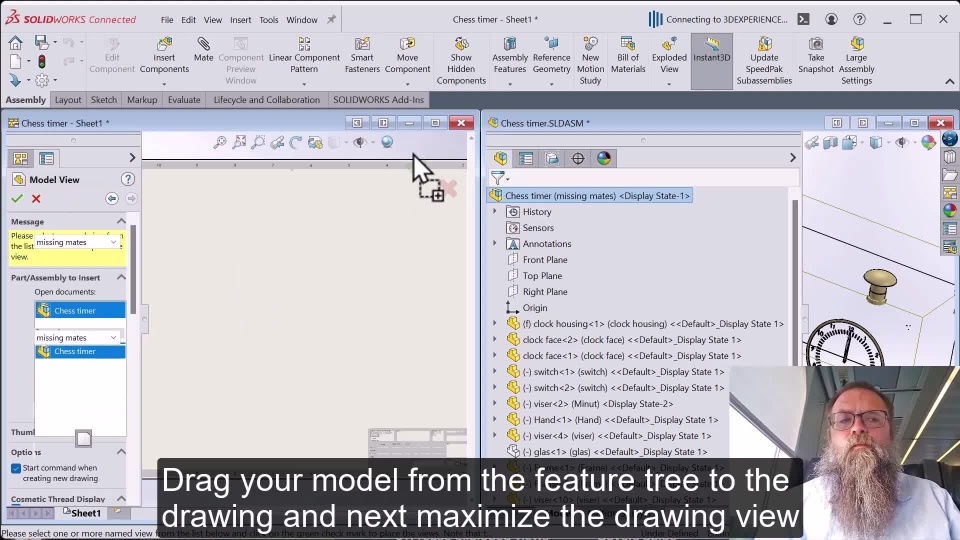Expand the clock housing<1> component
960x540 pixels.
495,323
